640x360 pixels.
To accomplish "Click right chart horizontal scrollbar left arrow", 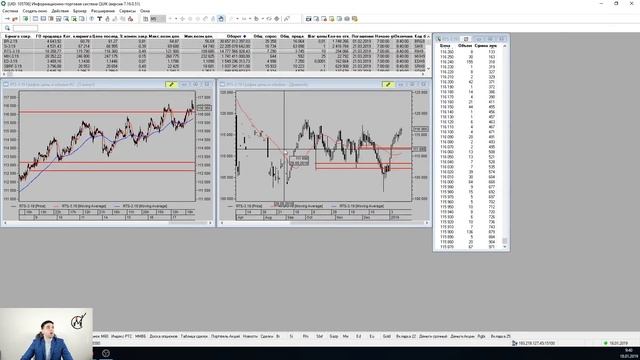I will tap(222, 223).
